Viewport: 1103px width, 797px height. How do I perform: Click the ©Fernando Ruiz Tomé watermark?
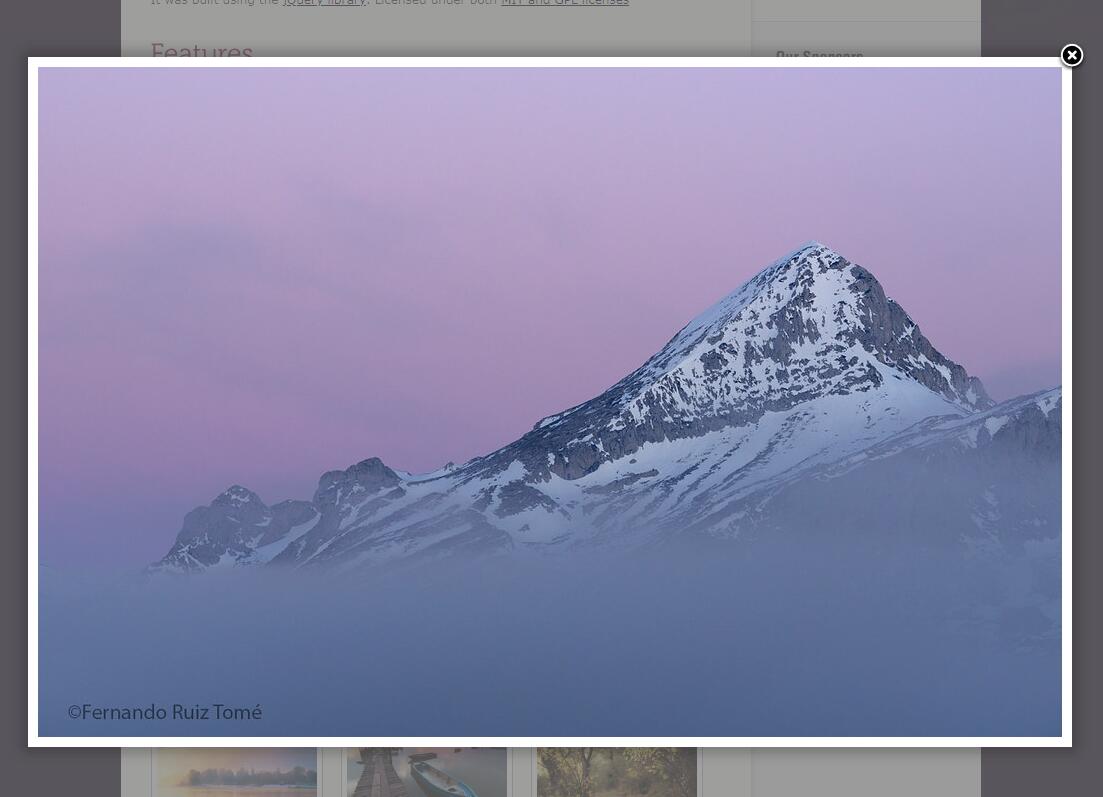165,712
